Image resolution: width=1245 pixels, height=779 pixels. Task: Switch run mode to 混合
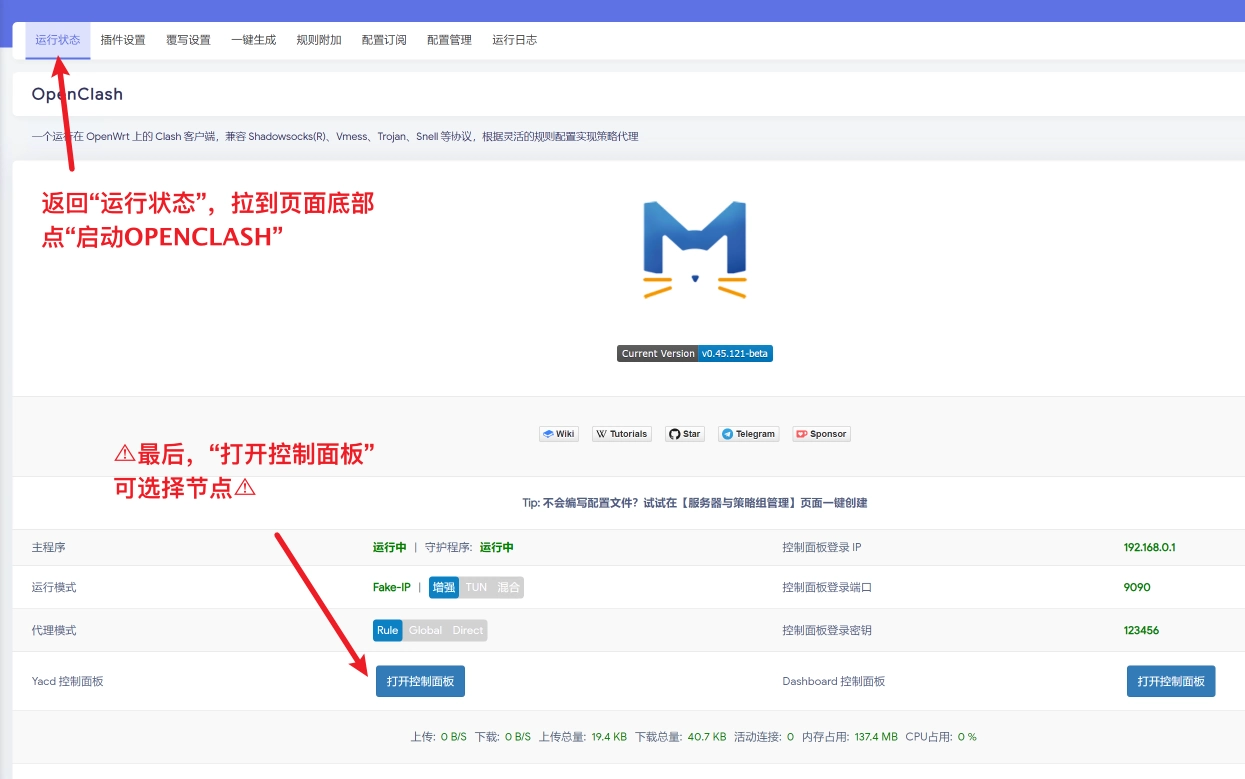pyautogui.click(x=508, y=588)
